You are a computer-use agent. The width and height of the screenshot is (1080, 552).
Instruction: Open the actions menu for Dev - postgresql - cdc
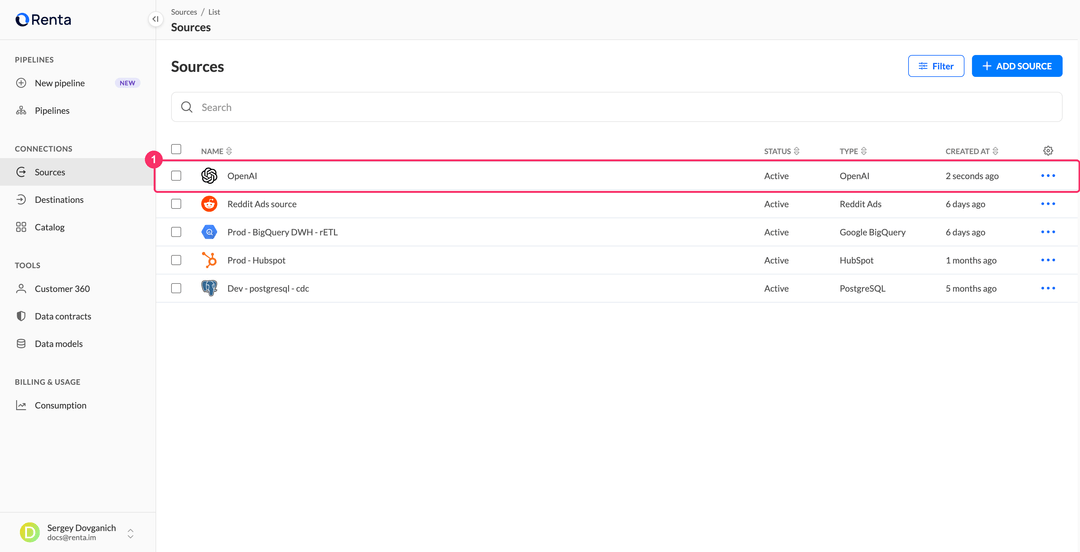(1048, 289)
